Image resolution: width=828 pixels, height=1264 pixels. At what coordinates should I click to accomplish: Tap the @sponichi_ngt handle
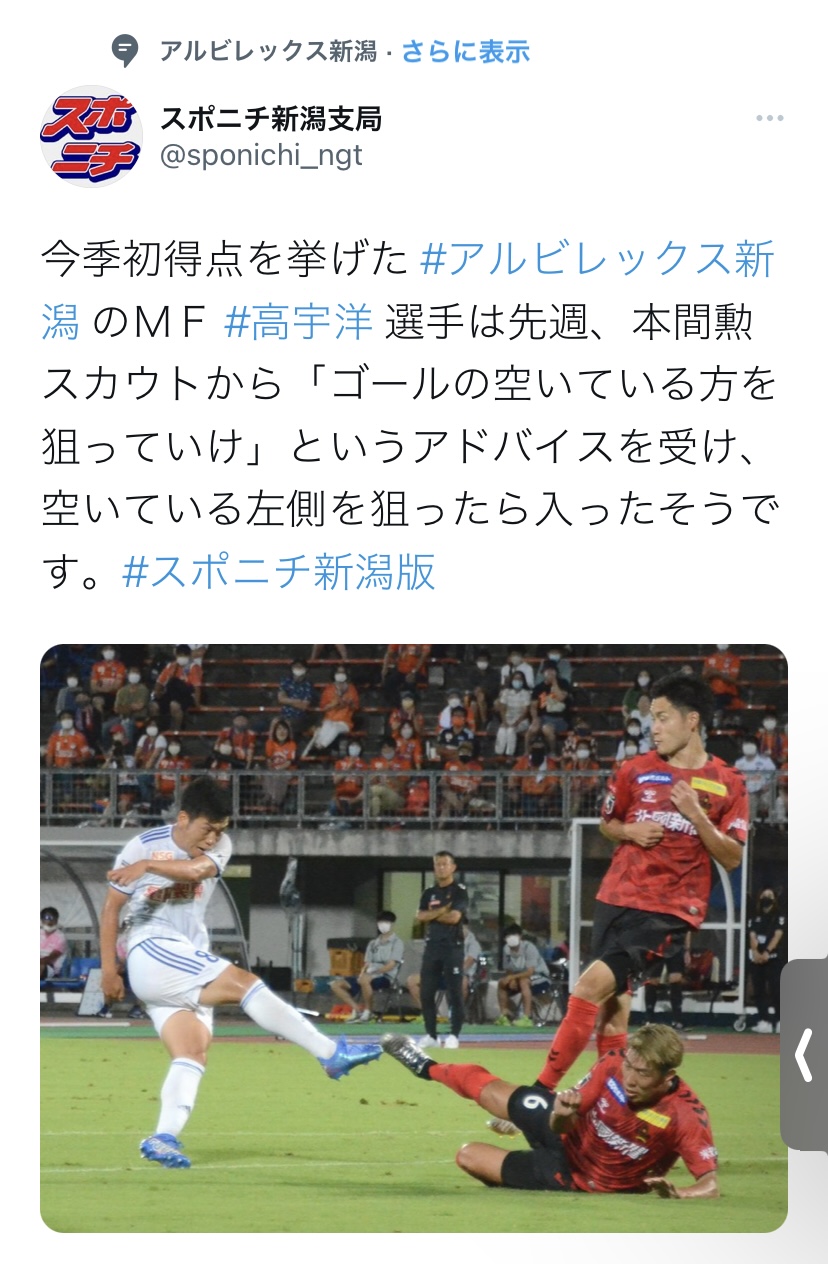pyautogui.click(x=261, y=156)
